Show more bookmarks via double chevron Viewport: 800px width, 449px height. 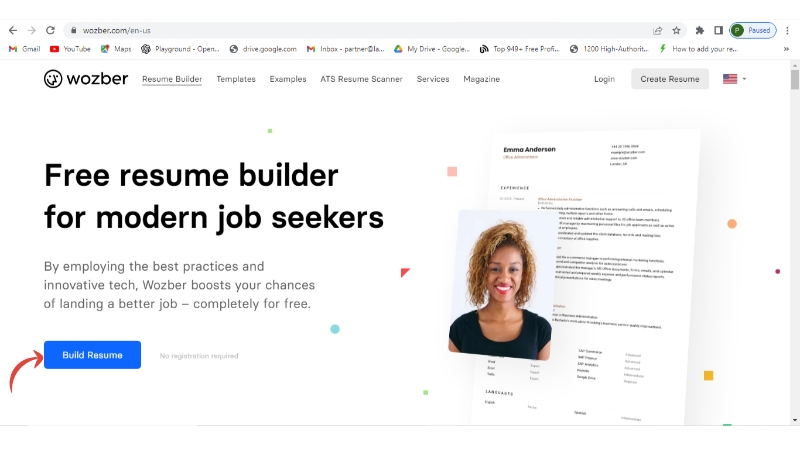point(786,49)
